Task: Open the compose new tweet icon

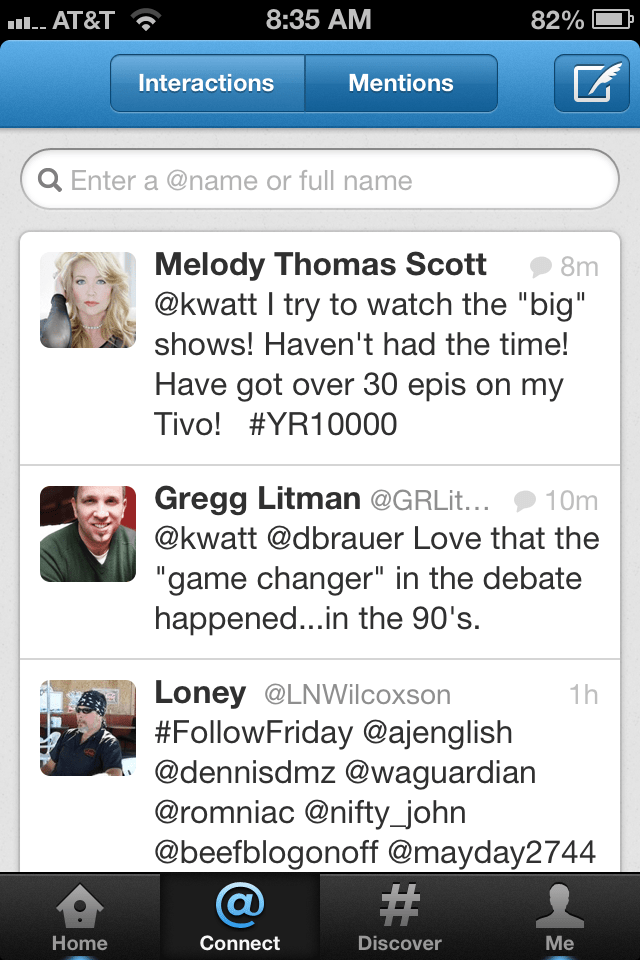Action: (592, 84)
